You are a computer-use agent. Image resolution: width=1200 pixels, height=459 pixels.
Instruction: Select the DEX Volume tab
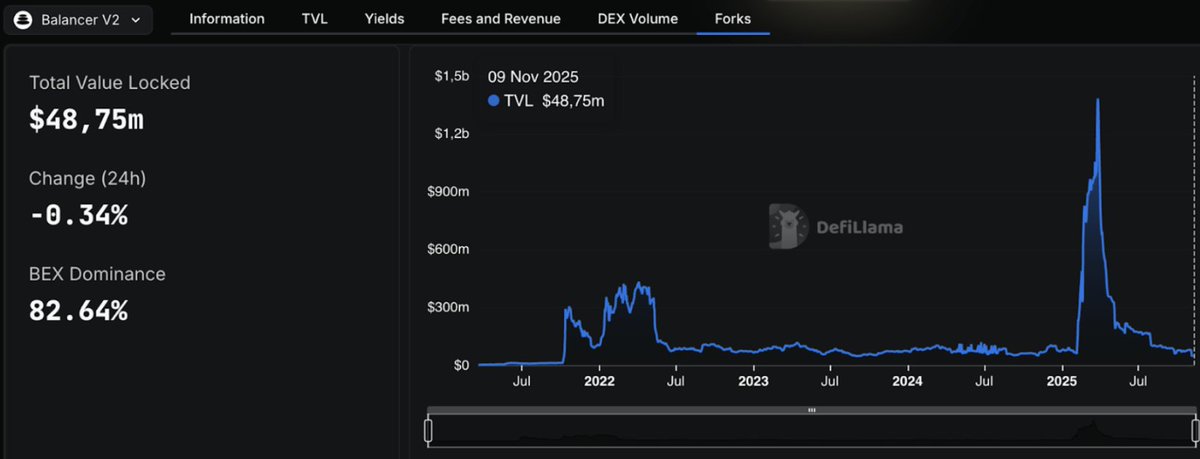point(637,18)
